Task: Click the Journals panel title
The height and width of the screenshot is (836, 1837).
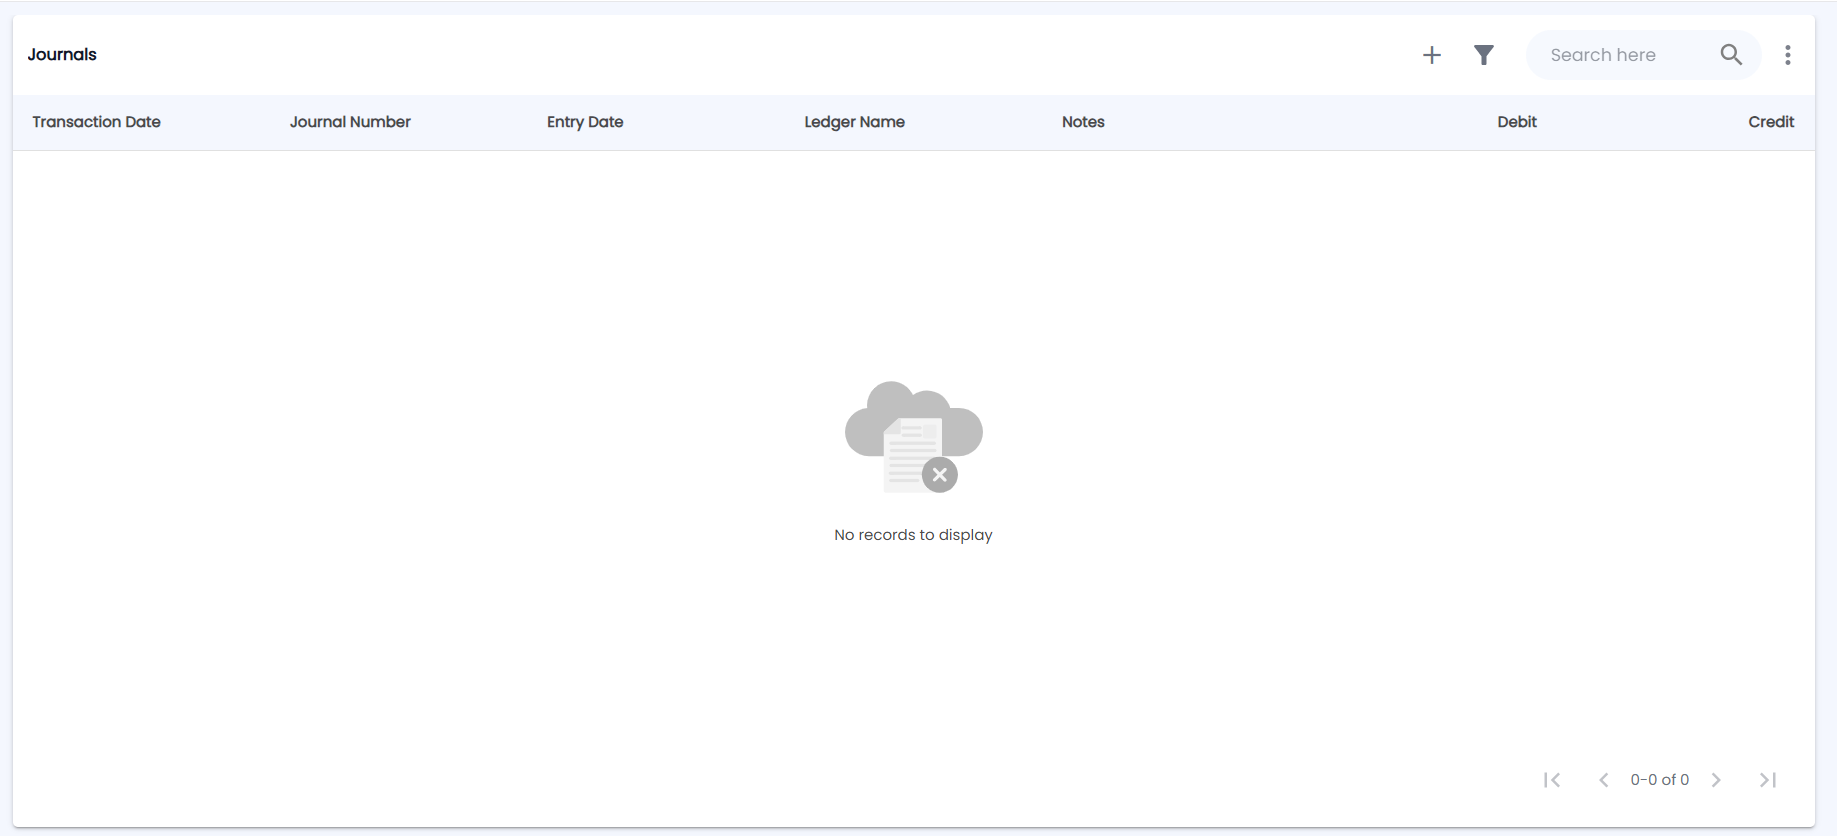Action: tap(62, 55)
